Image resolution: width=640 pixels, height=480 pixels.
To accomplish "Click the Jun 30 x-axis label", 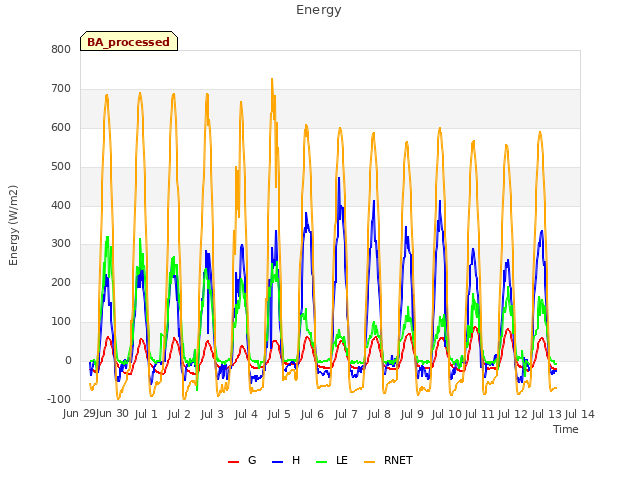I will 112,414.
